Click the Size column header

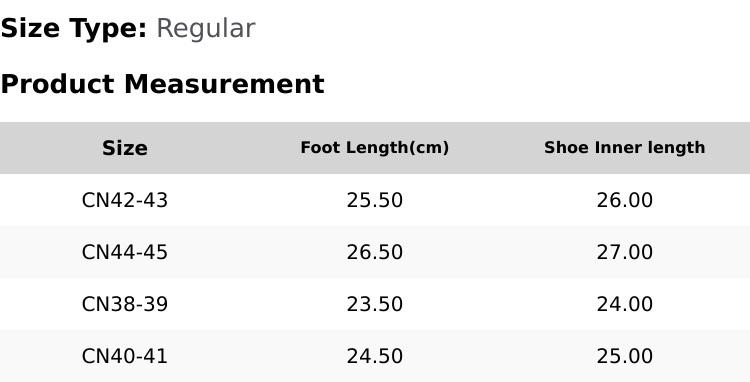(x=125, y=148)
